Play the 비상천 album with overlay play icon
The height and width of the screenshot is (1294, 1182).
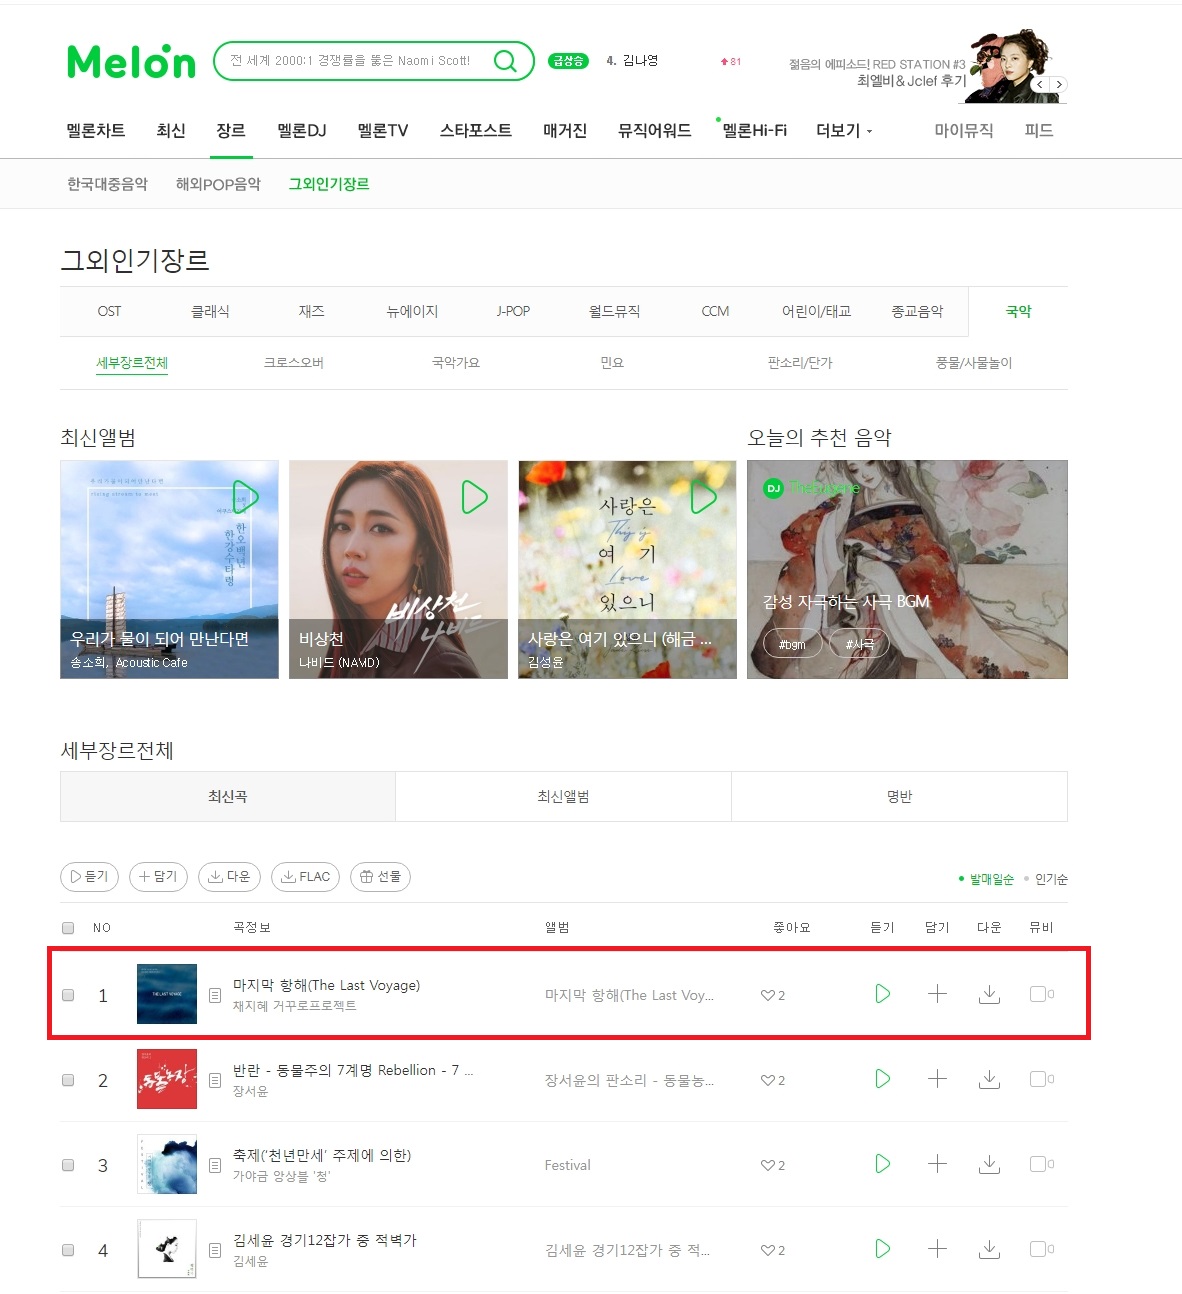coord(474,497)
